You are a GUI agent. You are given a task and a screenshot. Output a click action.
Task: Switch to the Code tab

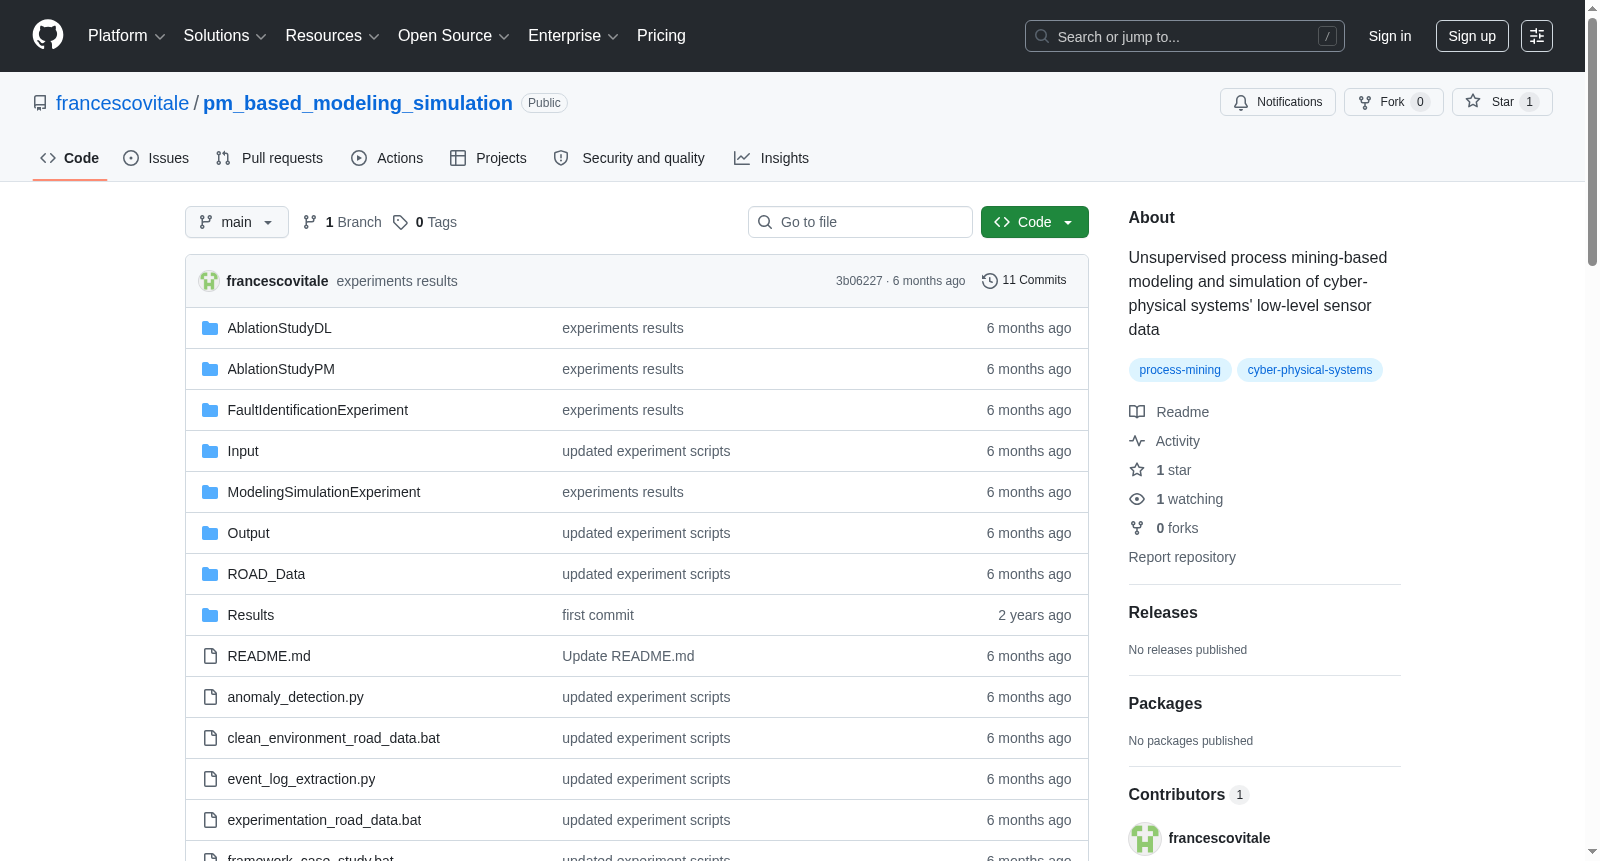(x=70, y=158)
